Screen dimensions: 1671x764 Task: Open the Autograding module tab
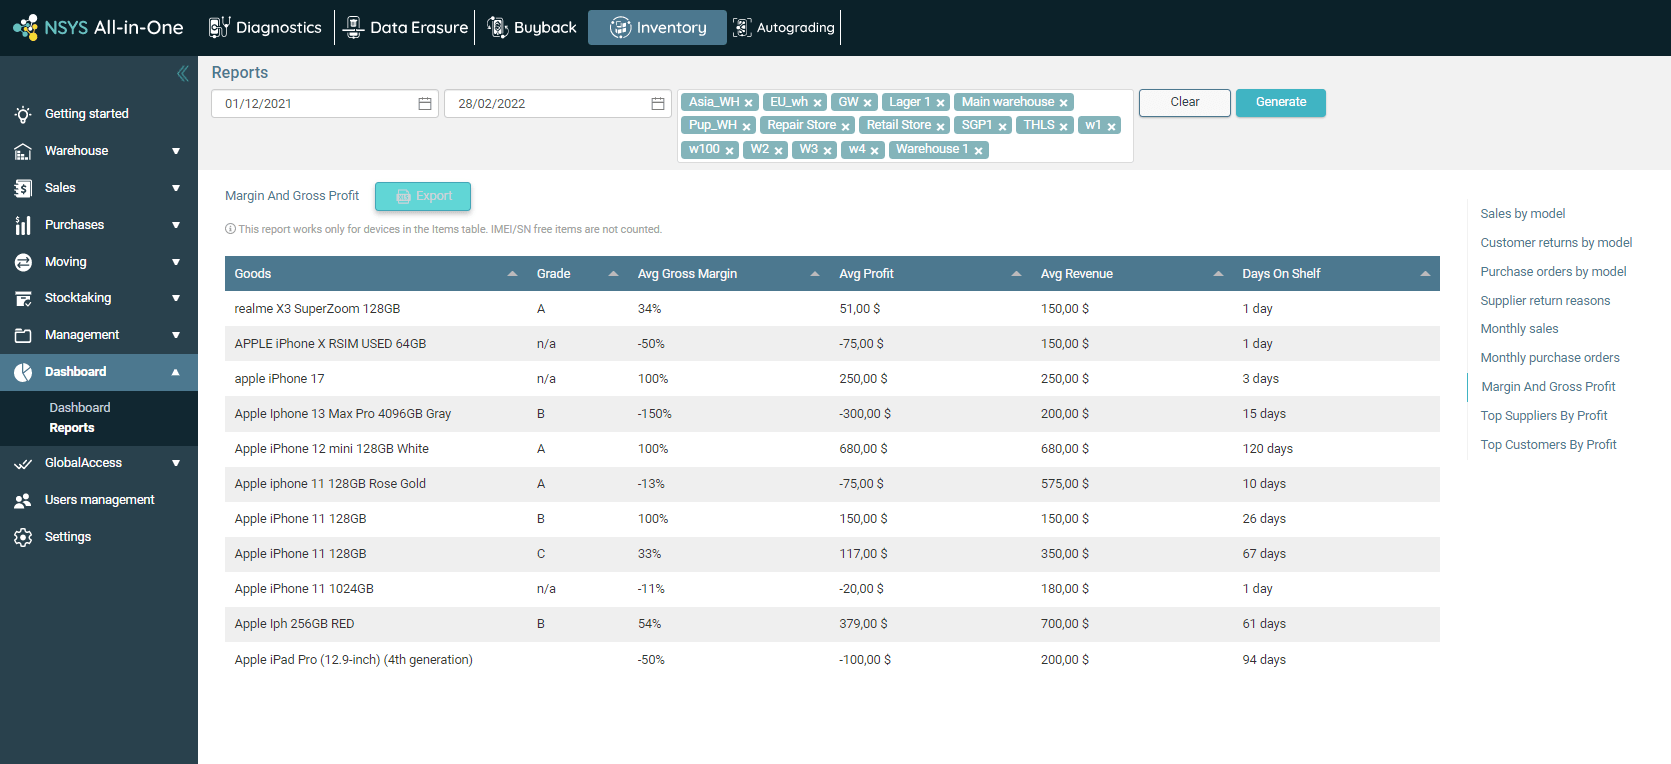tap(784, 27)
